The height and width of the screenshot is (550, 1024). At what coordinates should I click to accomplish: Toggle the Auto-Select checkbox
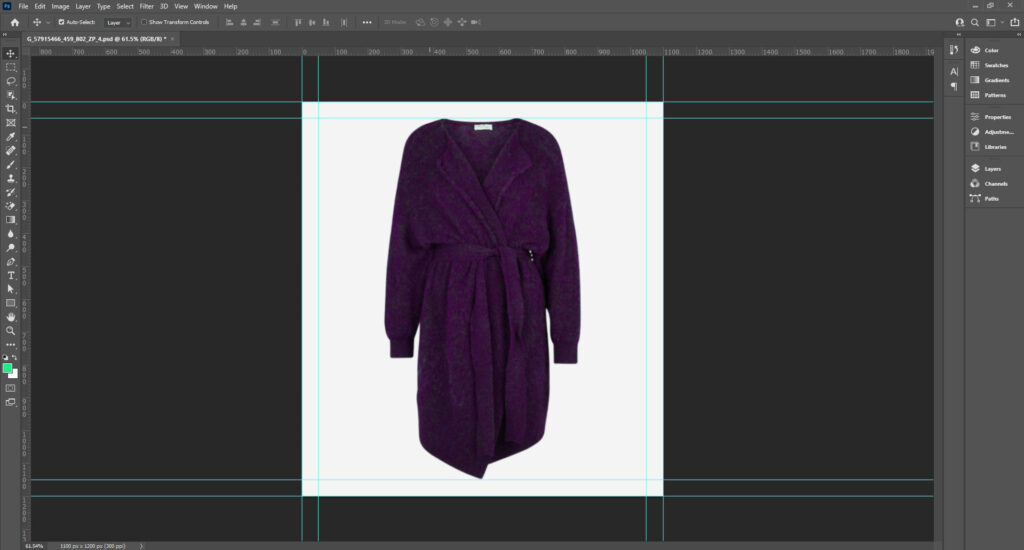(x=61, y=22)
